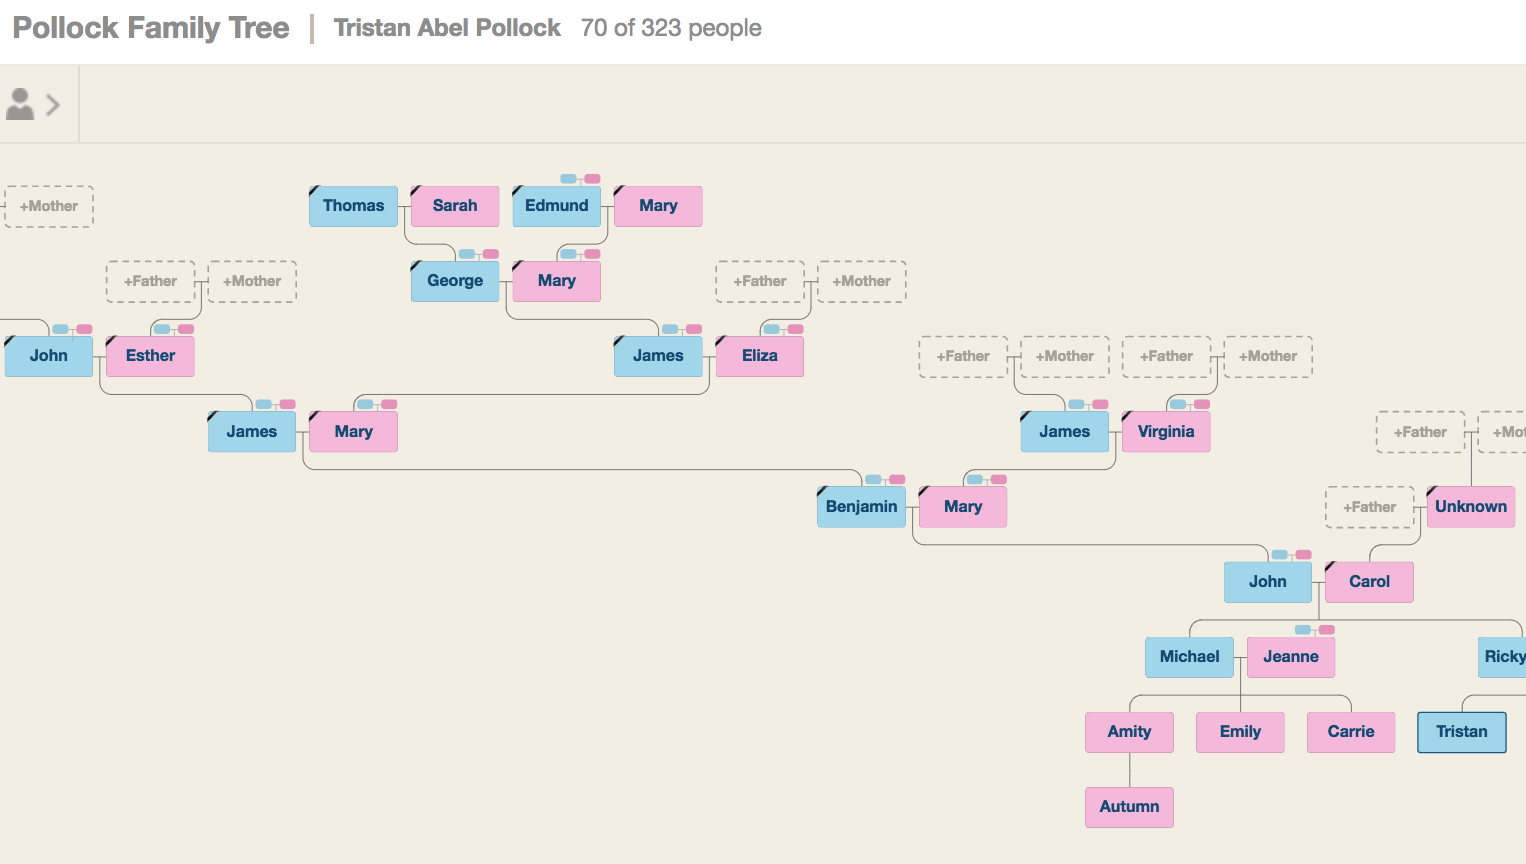Select the Unknown mother node
1526x864 pixels.
[x=1470, y=507]
